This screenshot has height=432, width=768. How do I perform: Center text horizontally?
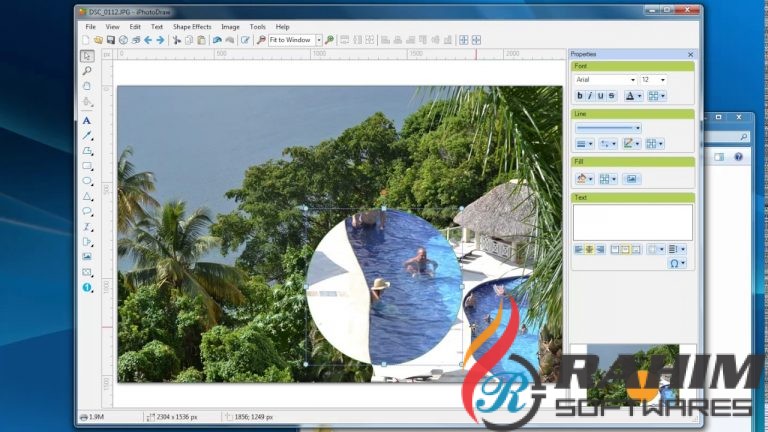589,250
